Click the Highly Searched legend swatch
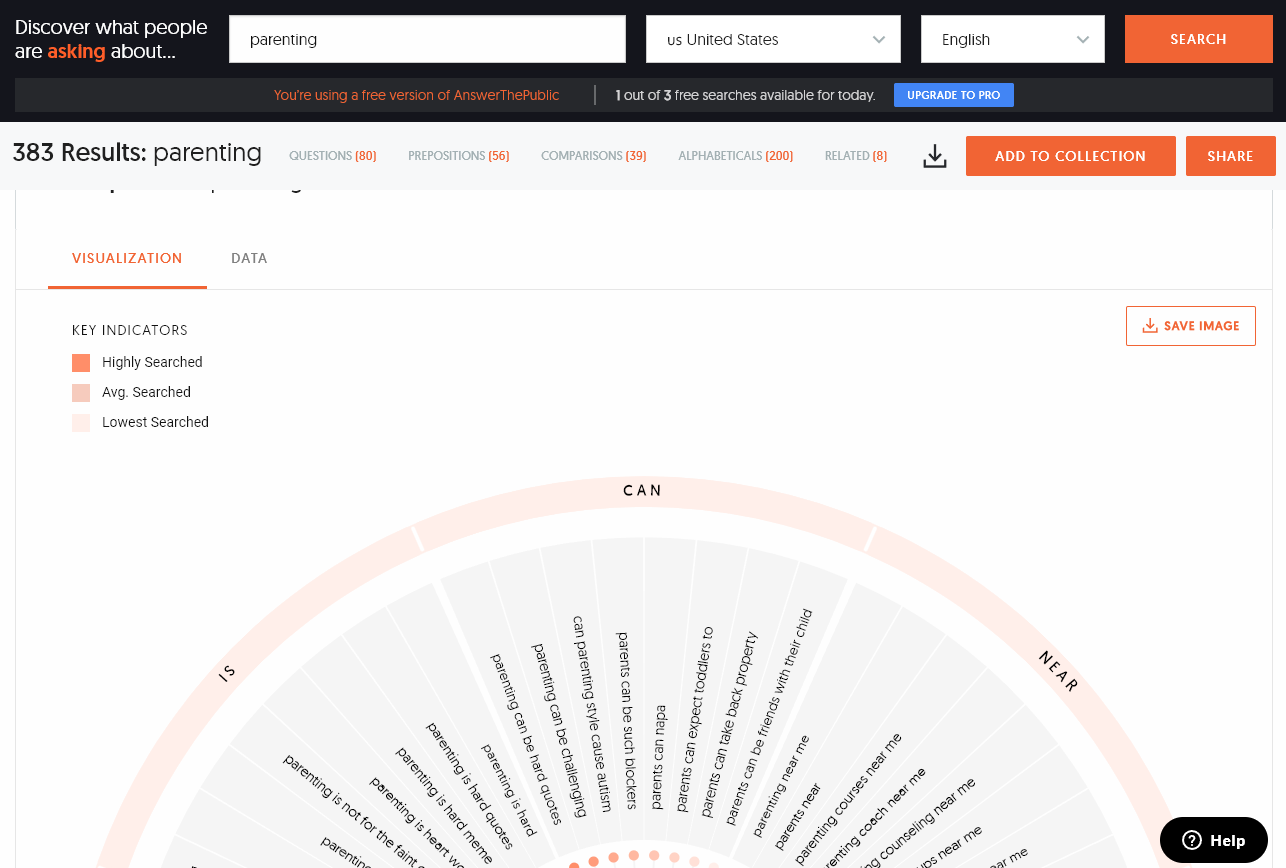This screenshot has width=1286, height=868. (x=80, y=362)
